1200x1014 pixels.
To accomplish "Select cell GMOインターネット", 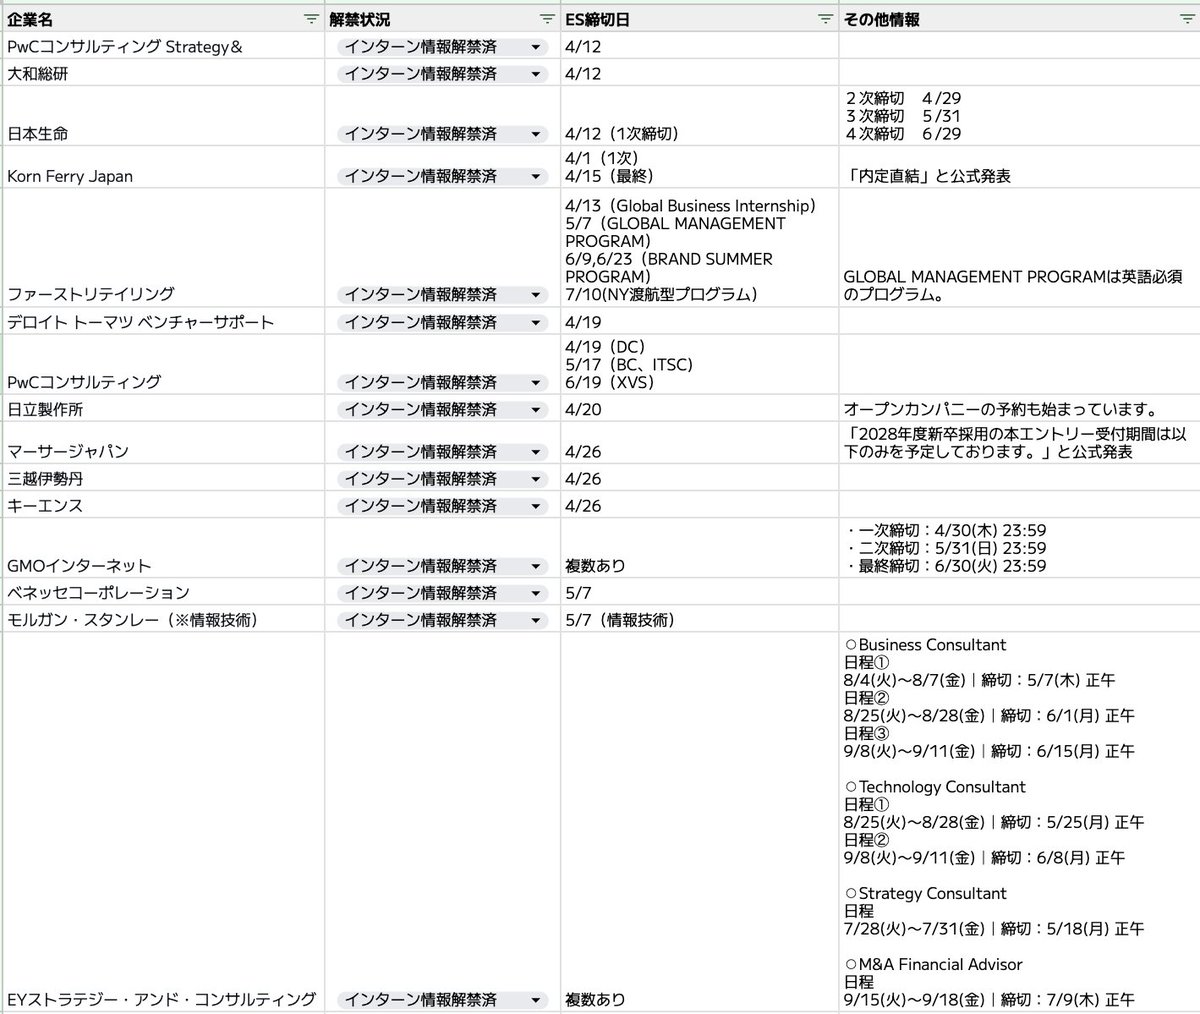I will click(x=162, y=548).
